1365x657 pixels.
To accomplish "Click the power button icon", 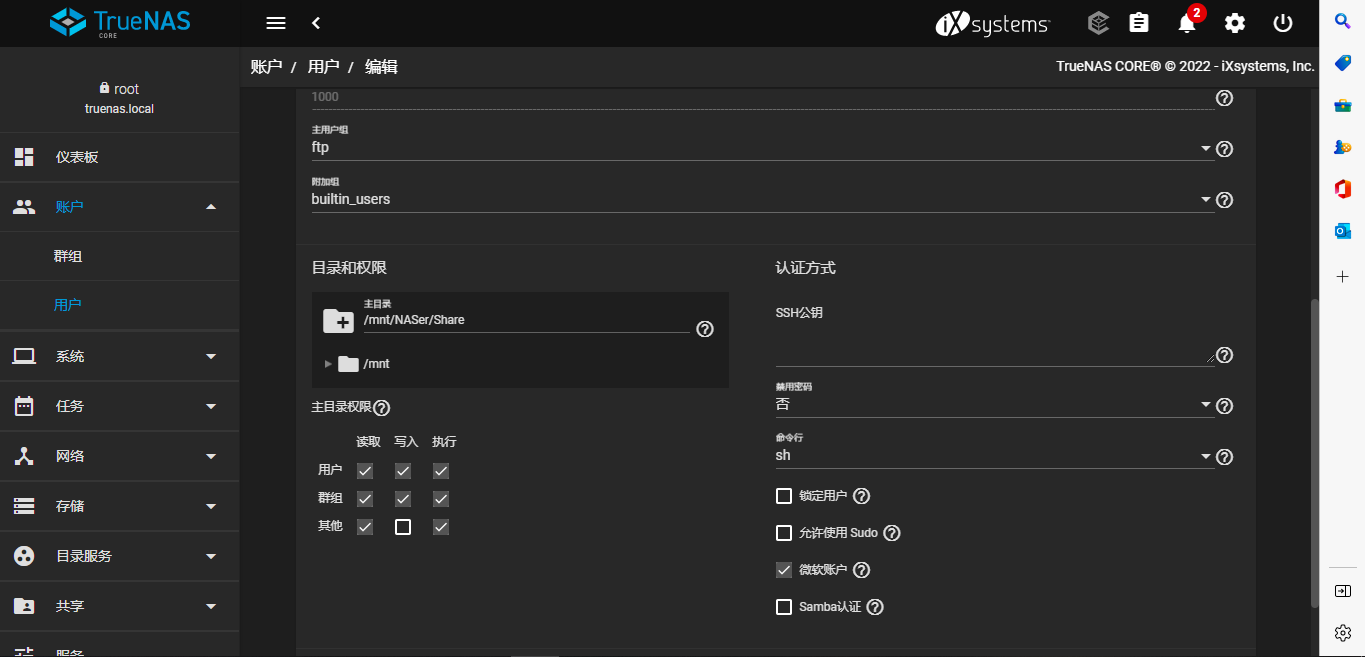I will point(1283,23).
